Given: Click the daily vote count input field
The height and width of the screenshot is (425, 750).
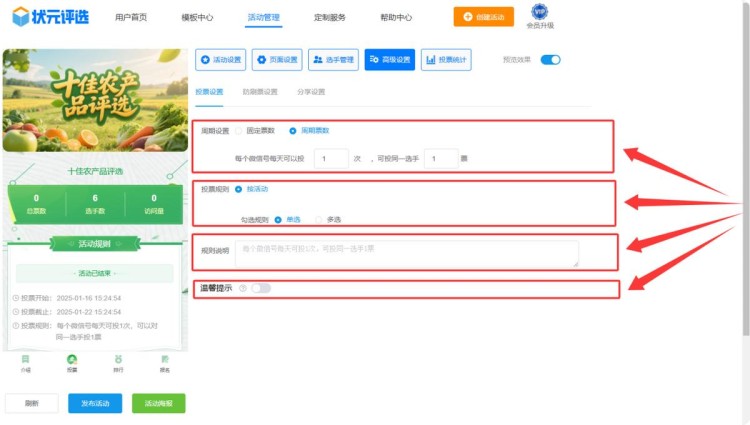Looking at the screenshot, I should [x=330, y=158].
